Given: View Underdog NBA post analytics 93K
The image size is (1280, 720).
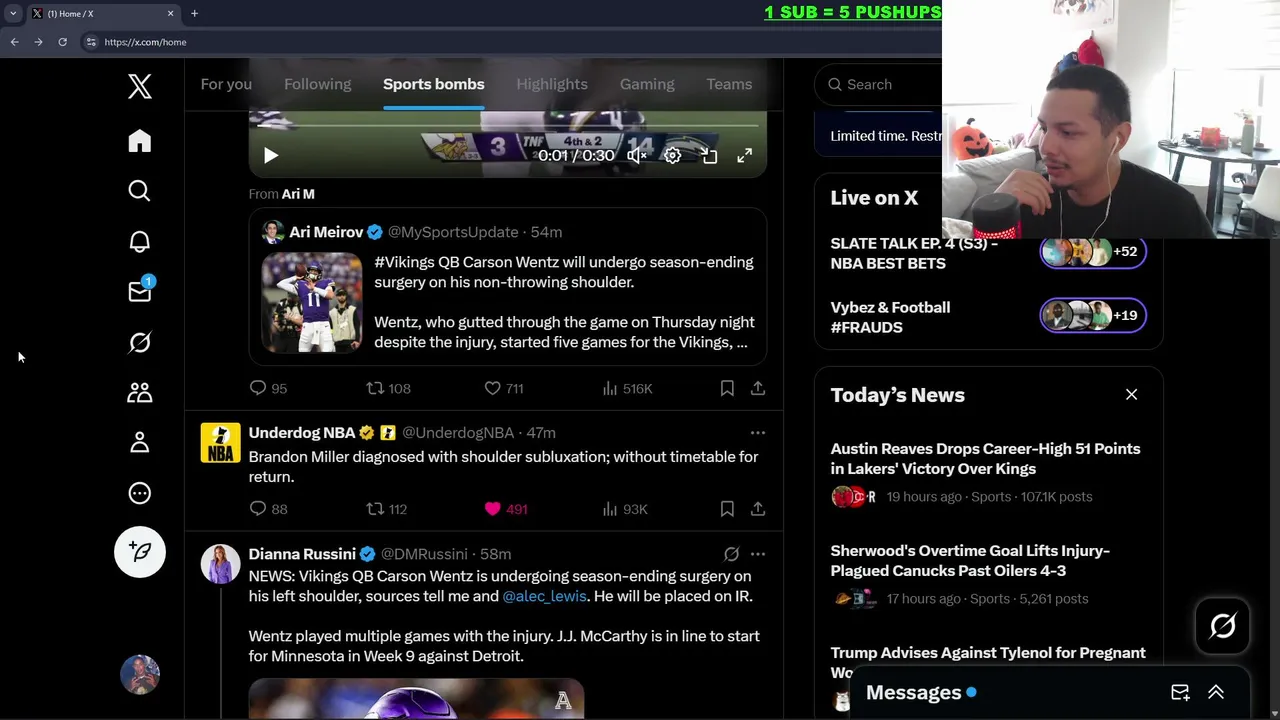Looking at the screenshot, I should [x=625, y=509].
